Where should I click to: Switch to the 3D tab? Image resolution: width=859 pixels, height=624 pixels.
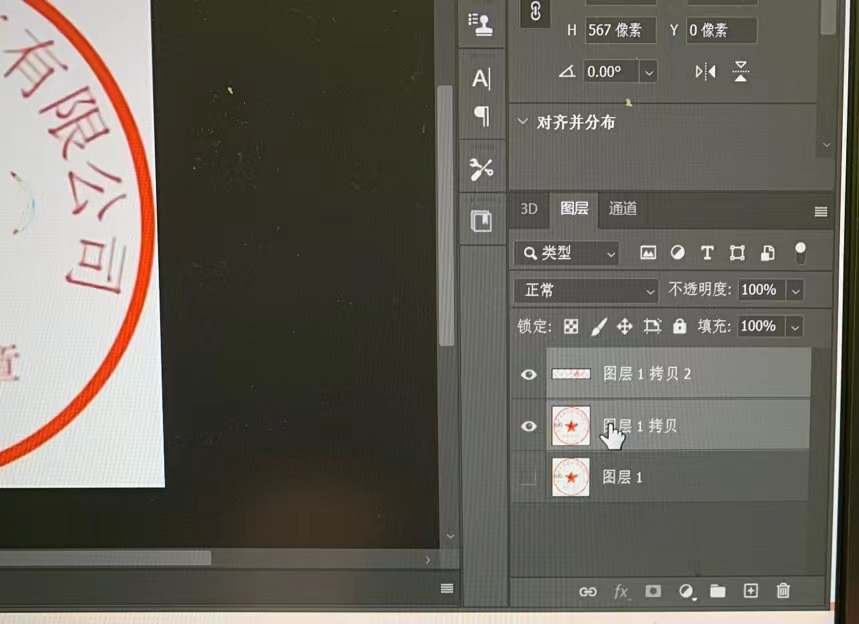point(529,209)
